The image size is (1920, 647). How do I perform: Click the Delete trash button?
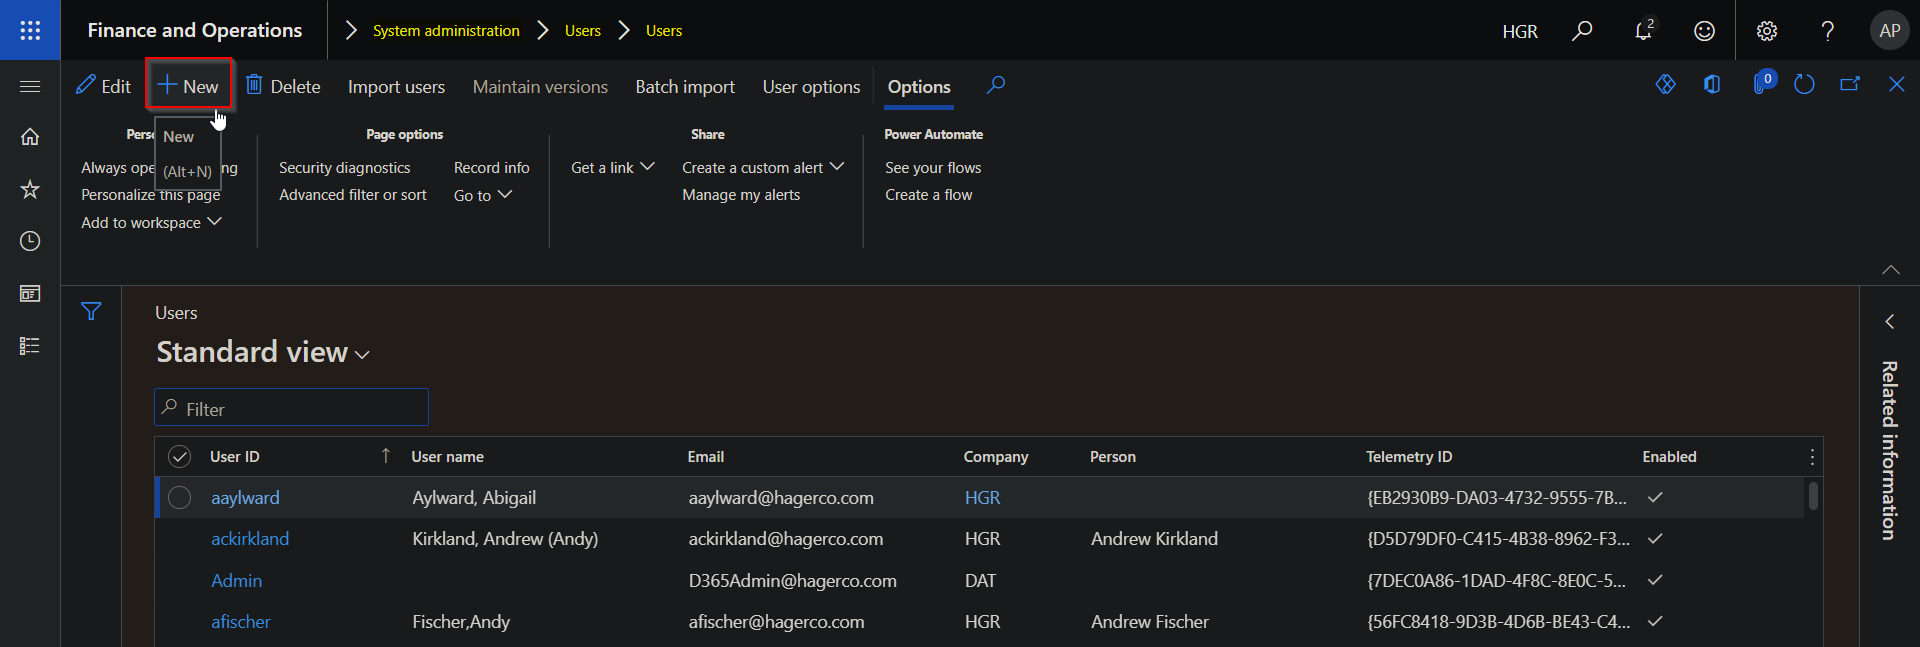(283, 86)
